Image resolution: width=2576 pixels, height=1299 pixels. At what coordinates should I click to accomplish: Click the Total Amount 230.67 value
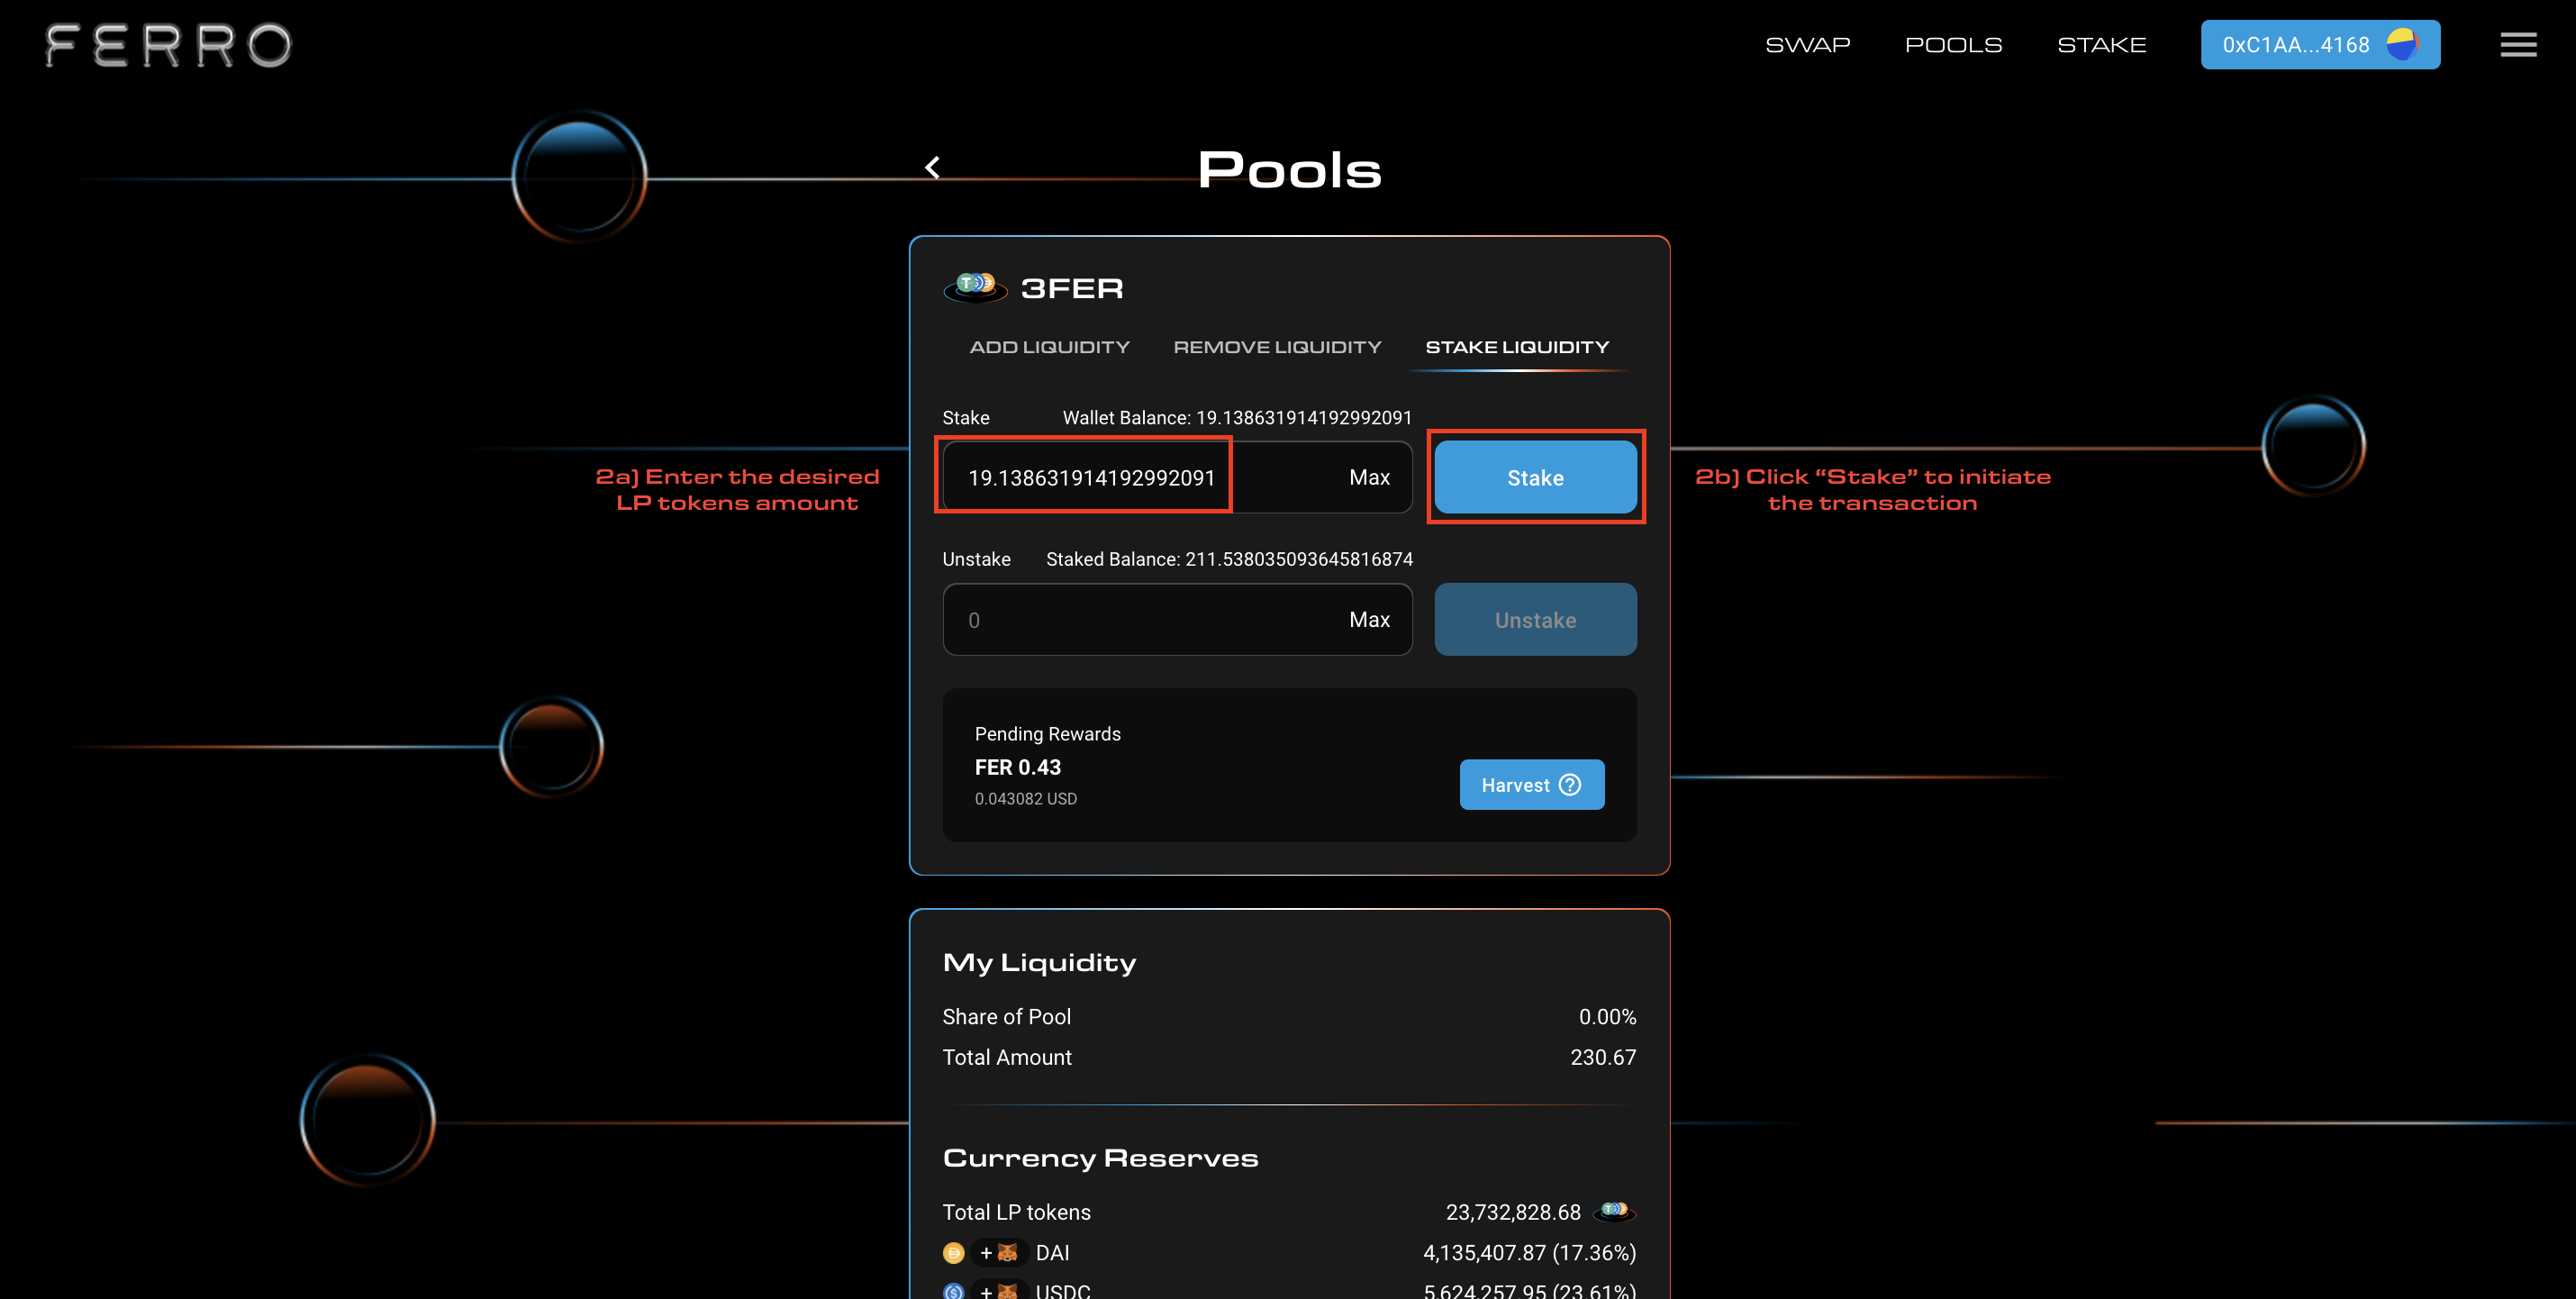coord(1603,1057)
